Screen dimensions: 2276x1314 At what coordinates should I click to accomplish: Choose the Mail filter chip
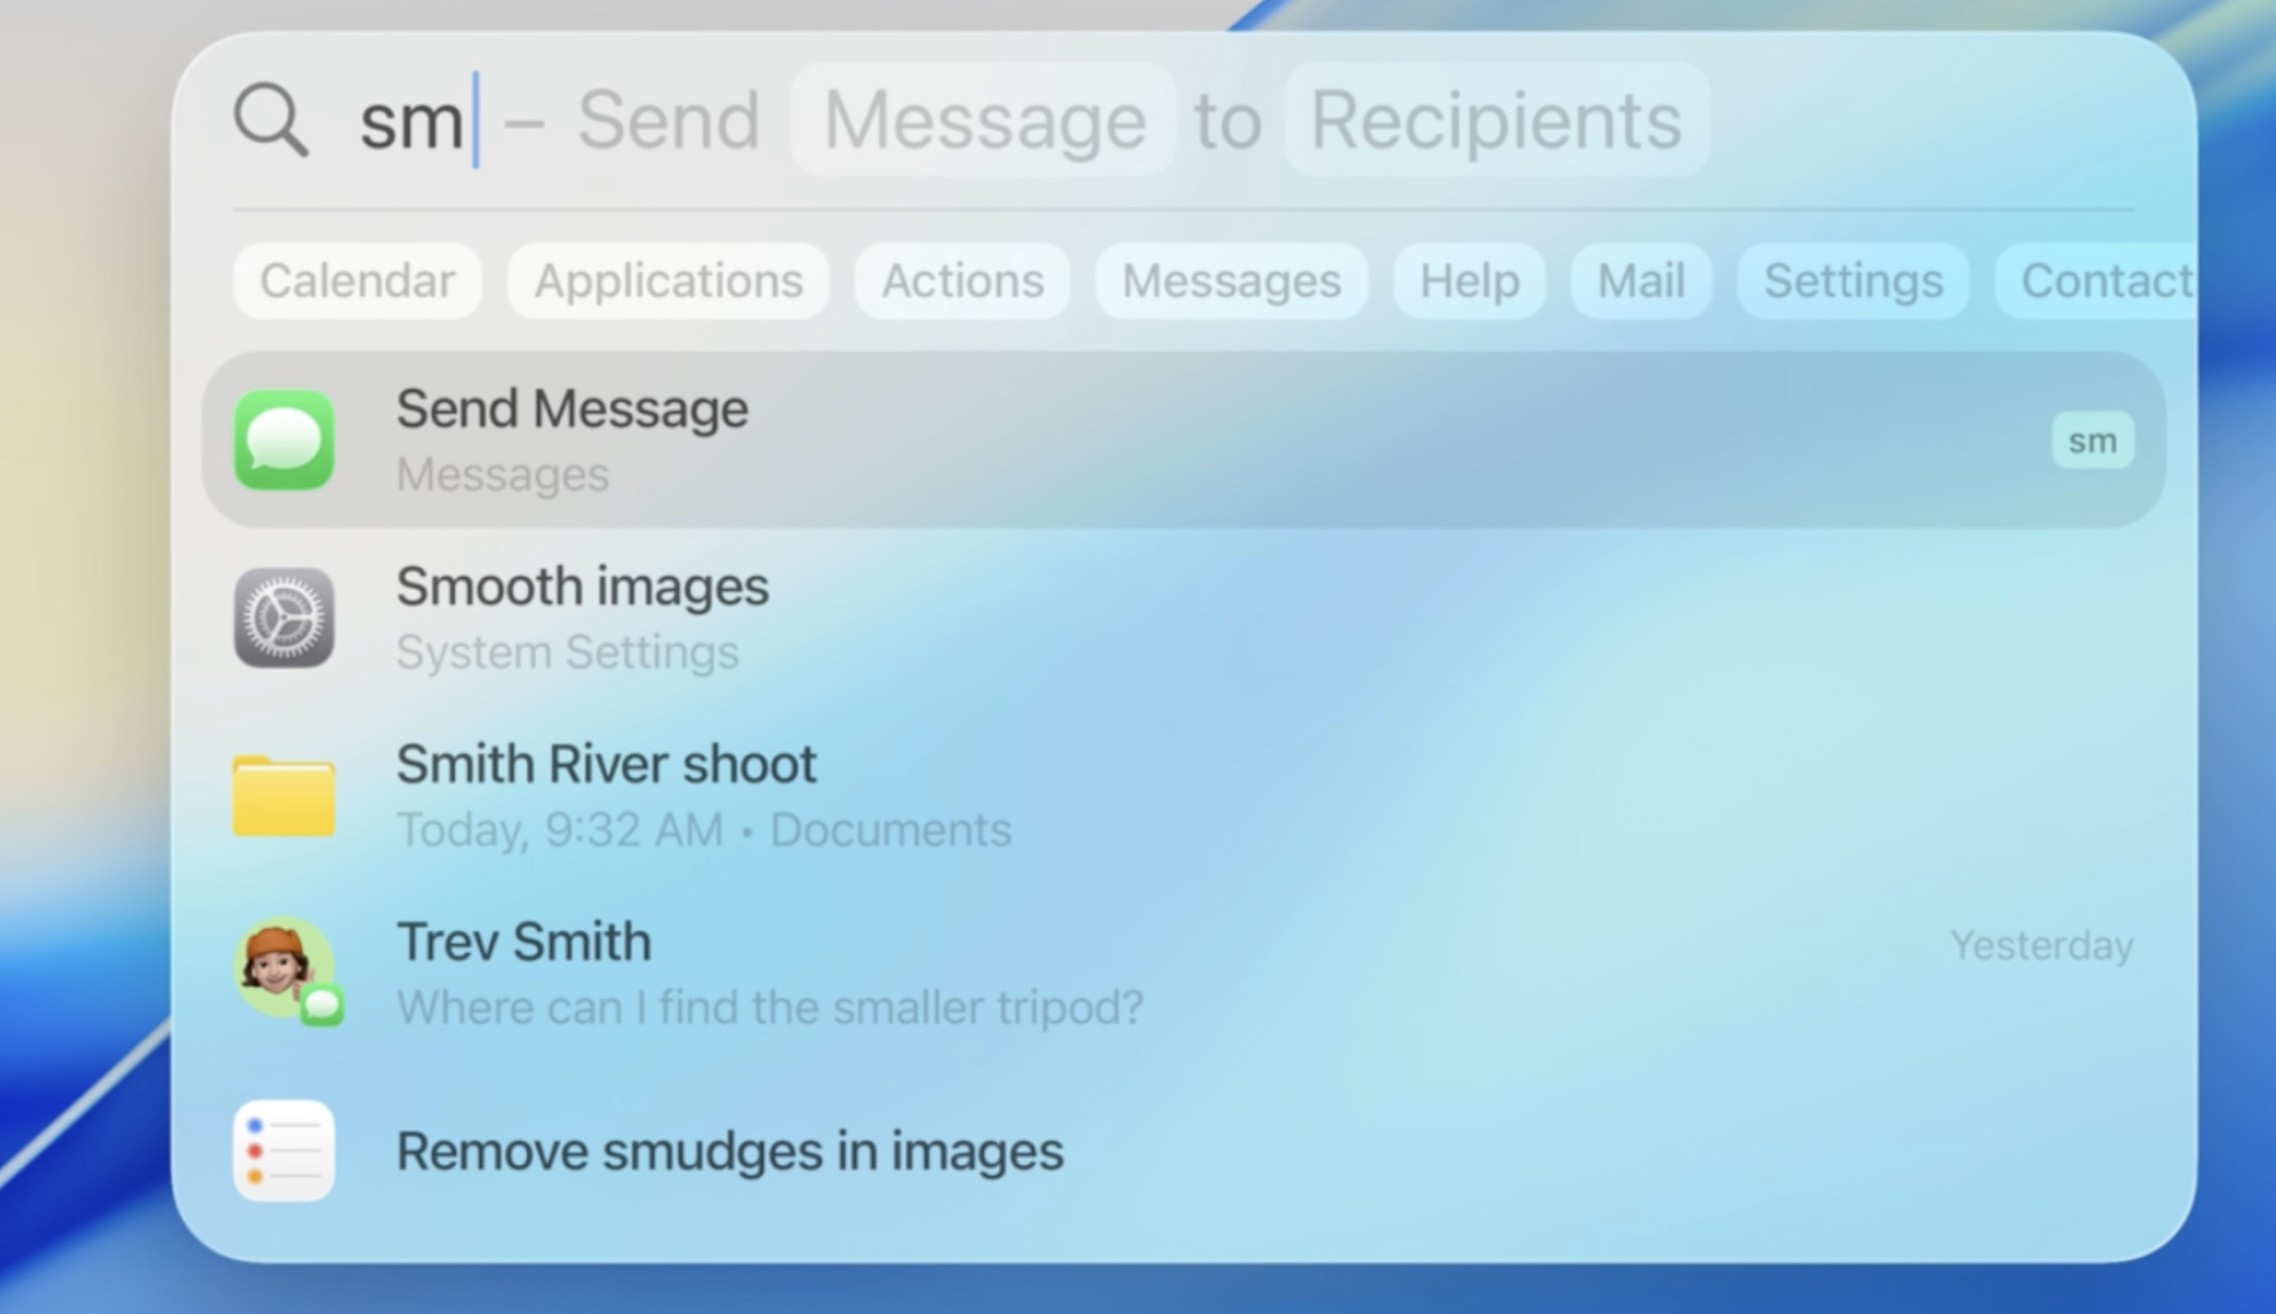pos(1641,281)
